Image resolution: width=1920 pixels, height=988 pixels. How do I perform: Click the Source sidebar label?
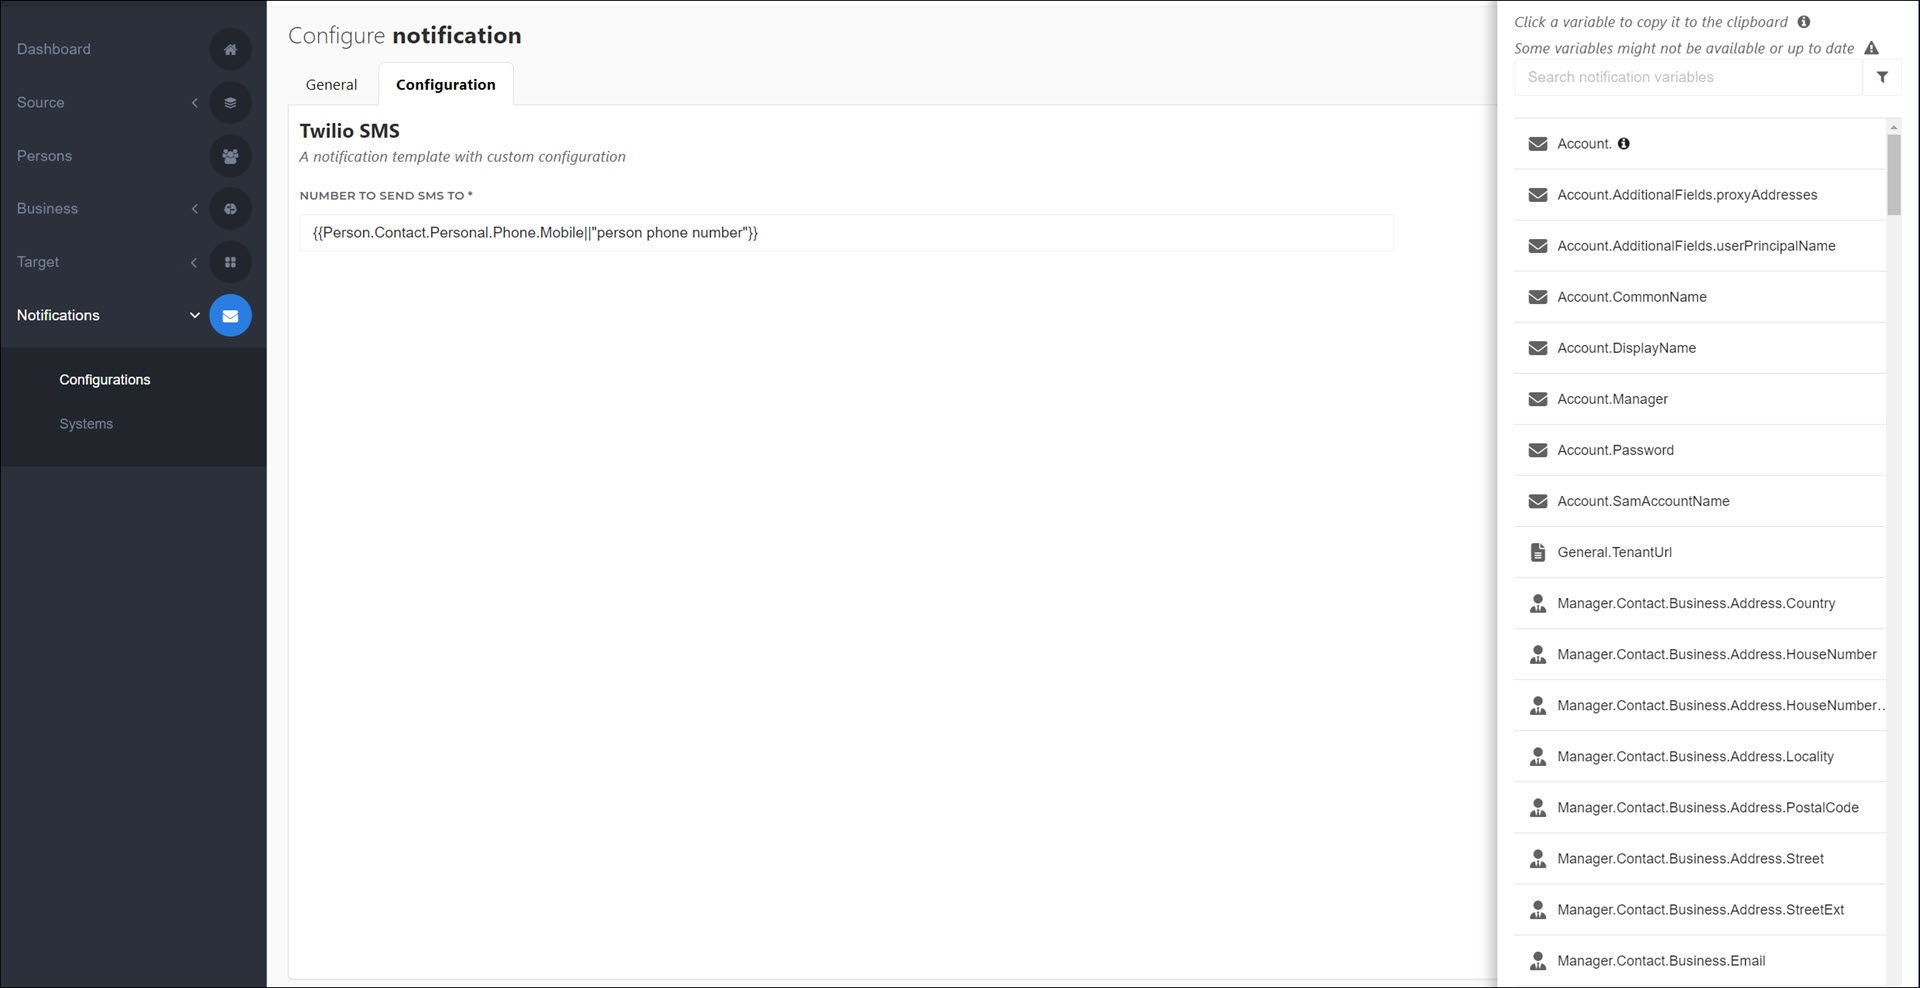[x=40, y=102]
